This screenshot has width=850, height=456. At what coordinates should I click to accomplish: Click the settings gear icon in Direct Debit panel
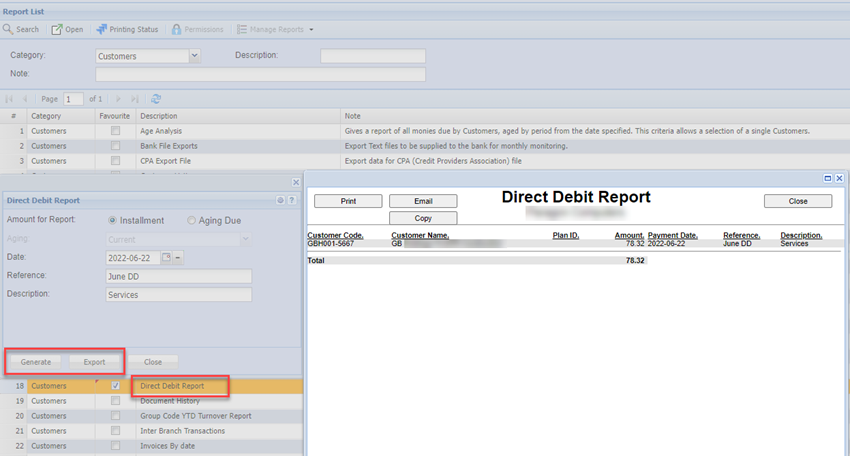click(x=281, y=200)
